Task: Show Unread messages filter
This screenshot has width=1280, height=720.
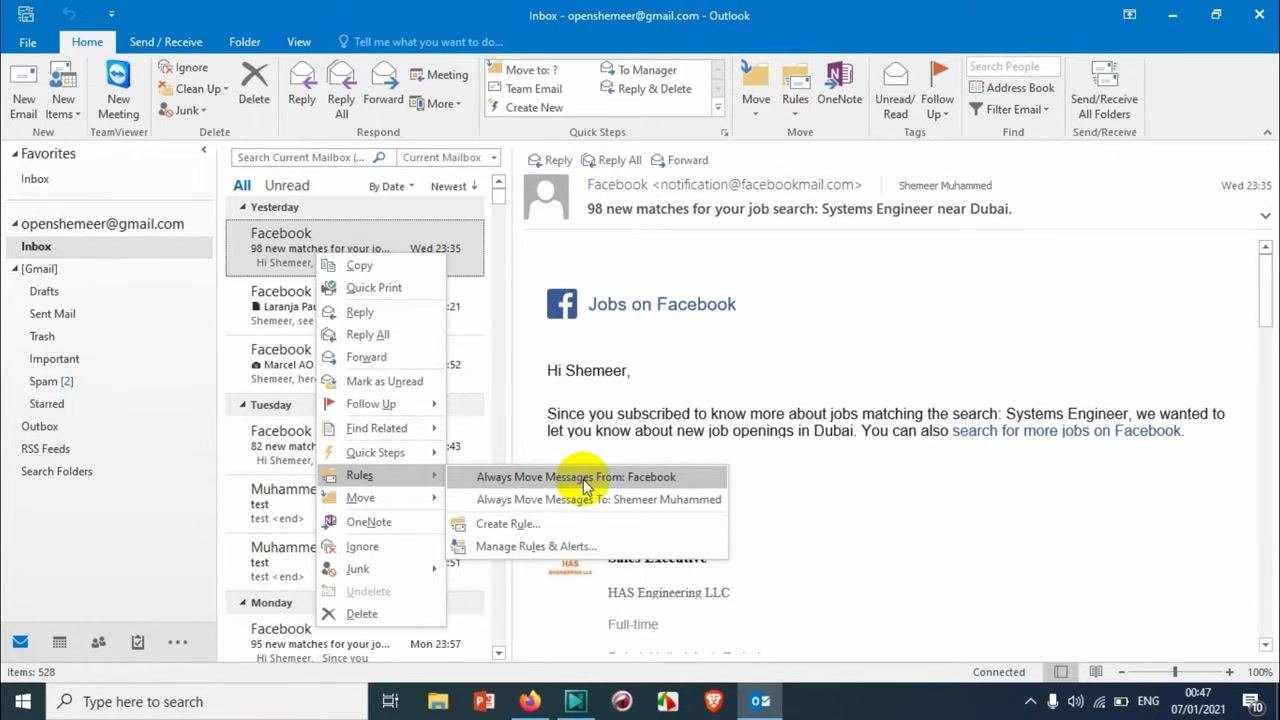Action: point(287,186)
